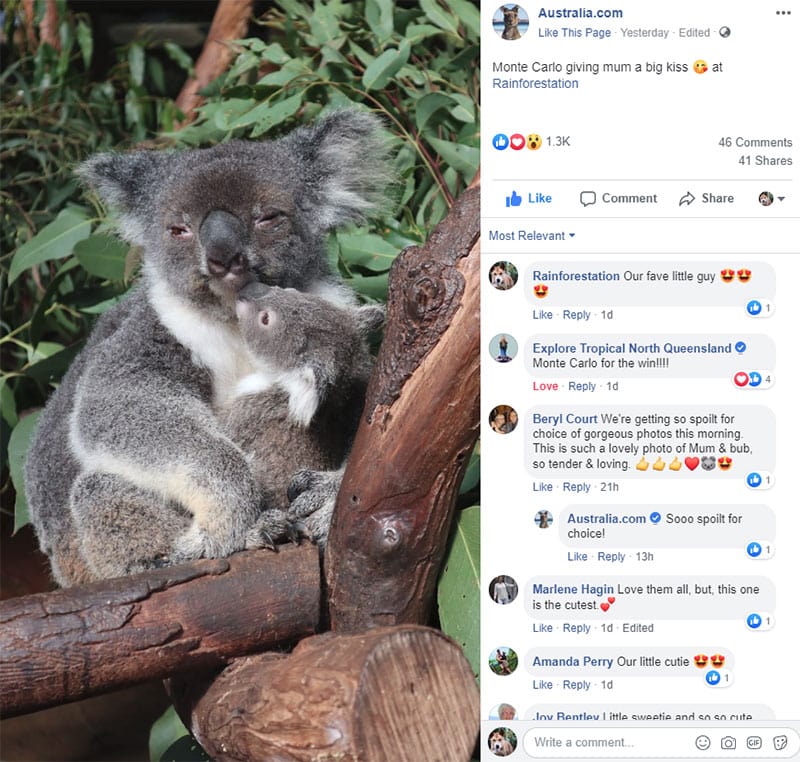Open the GIF picker icon
This screenshot has height=762, width=800.
tap(754, 743)
